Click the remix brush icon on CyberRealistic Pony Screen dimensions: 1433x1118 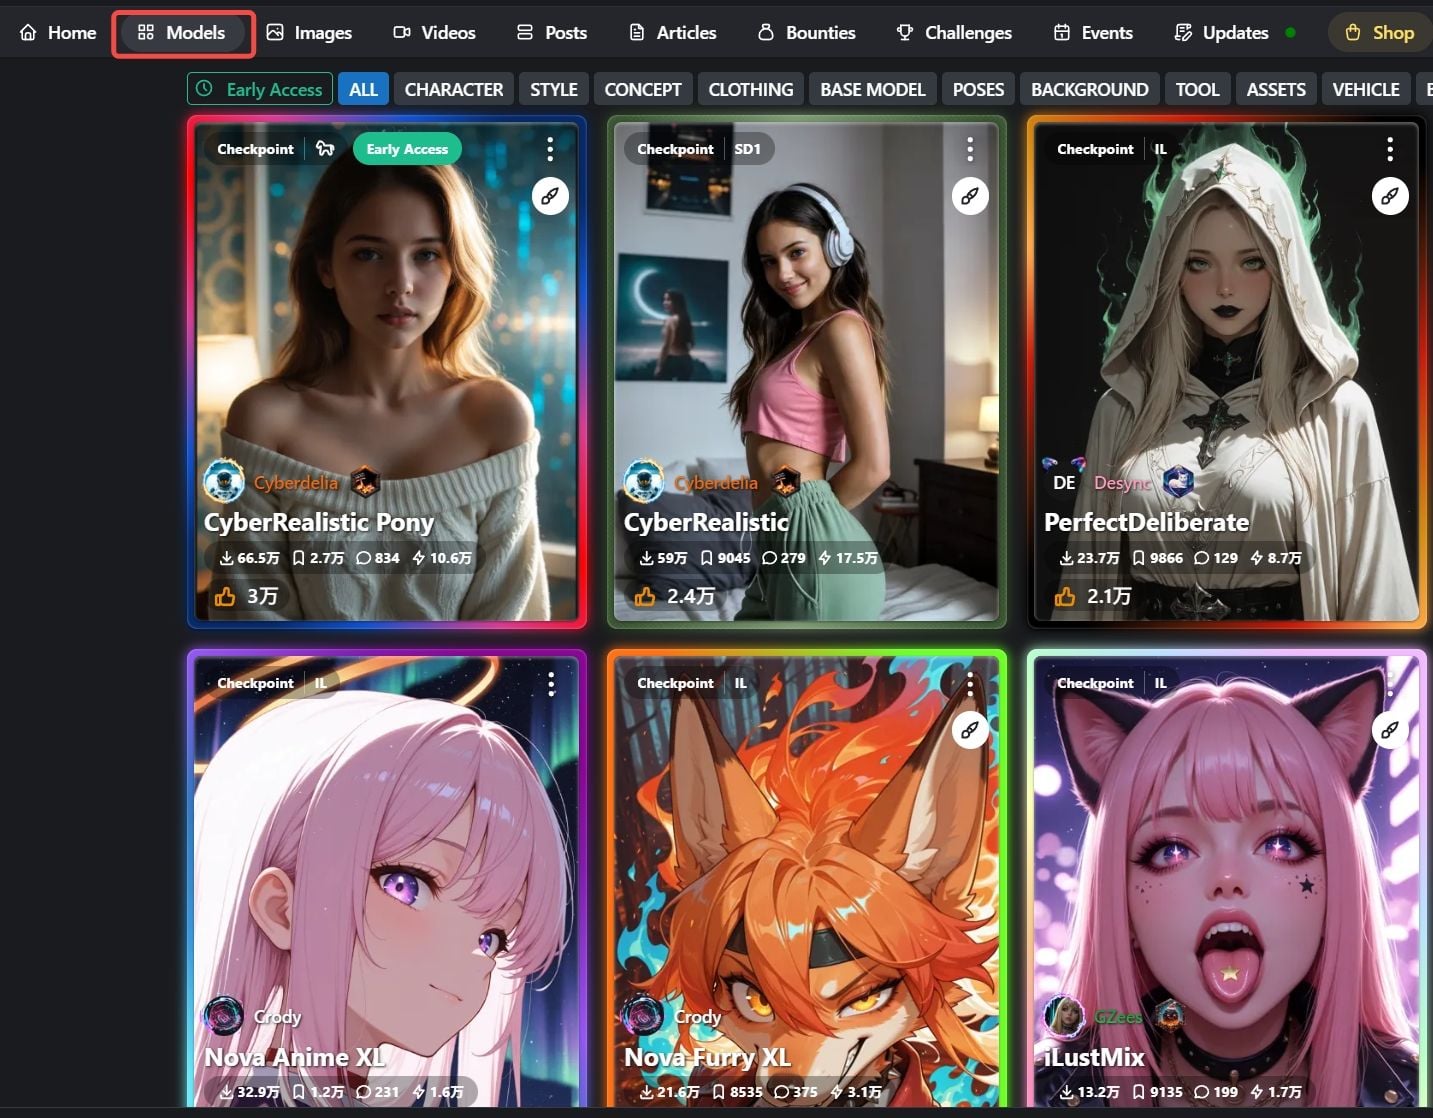point(550,196)
